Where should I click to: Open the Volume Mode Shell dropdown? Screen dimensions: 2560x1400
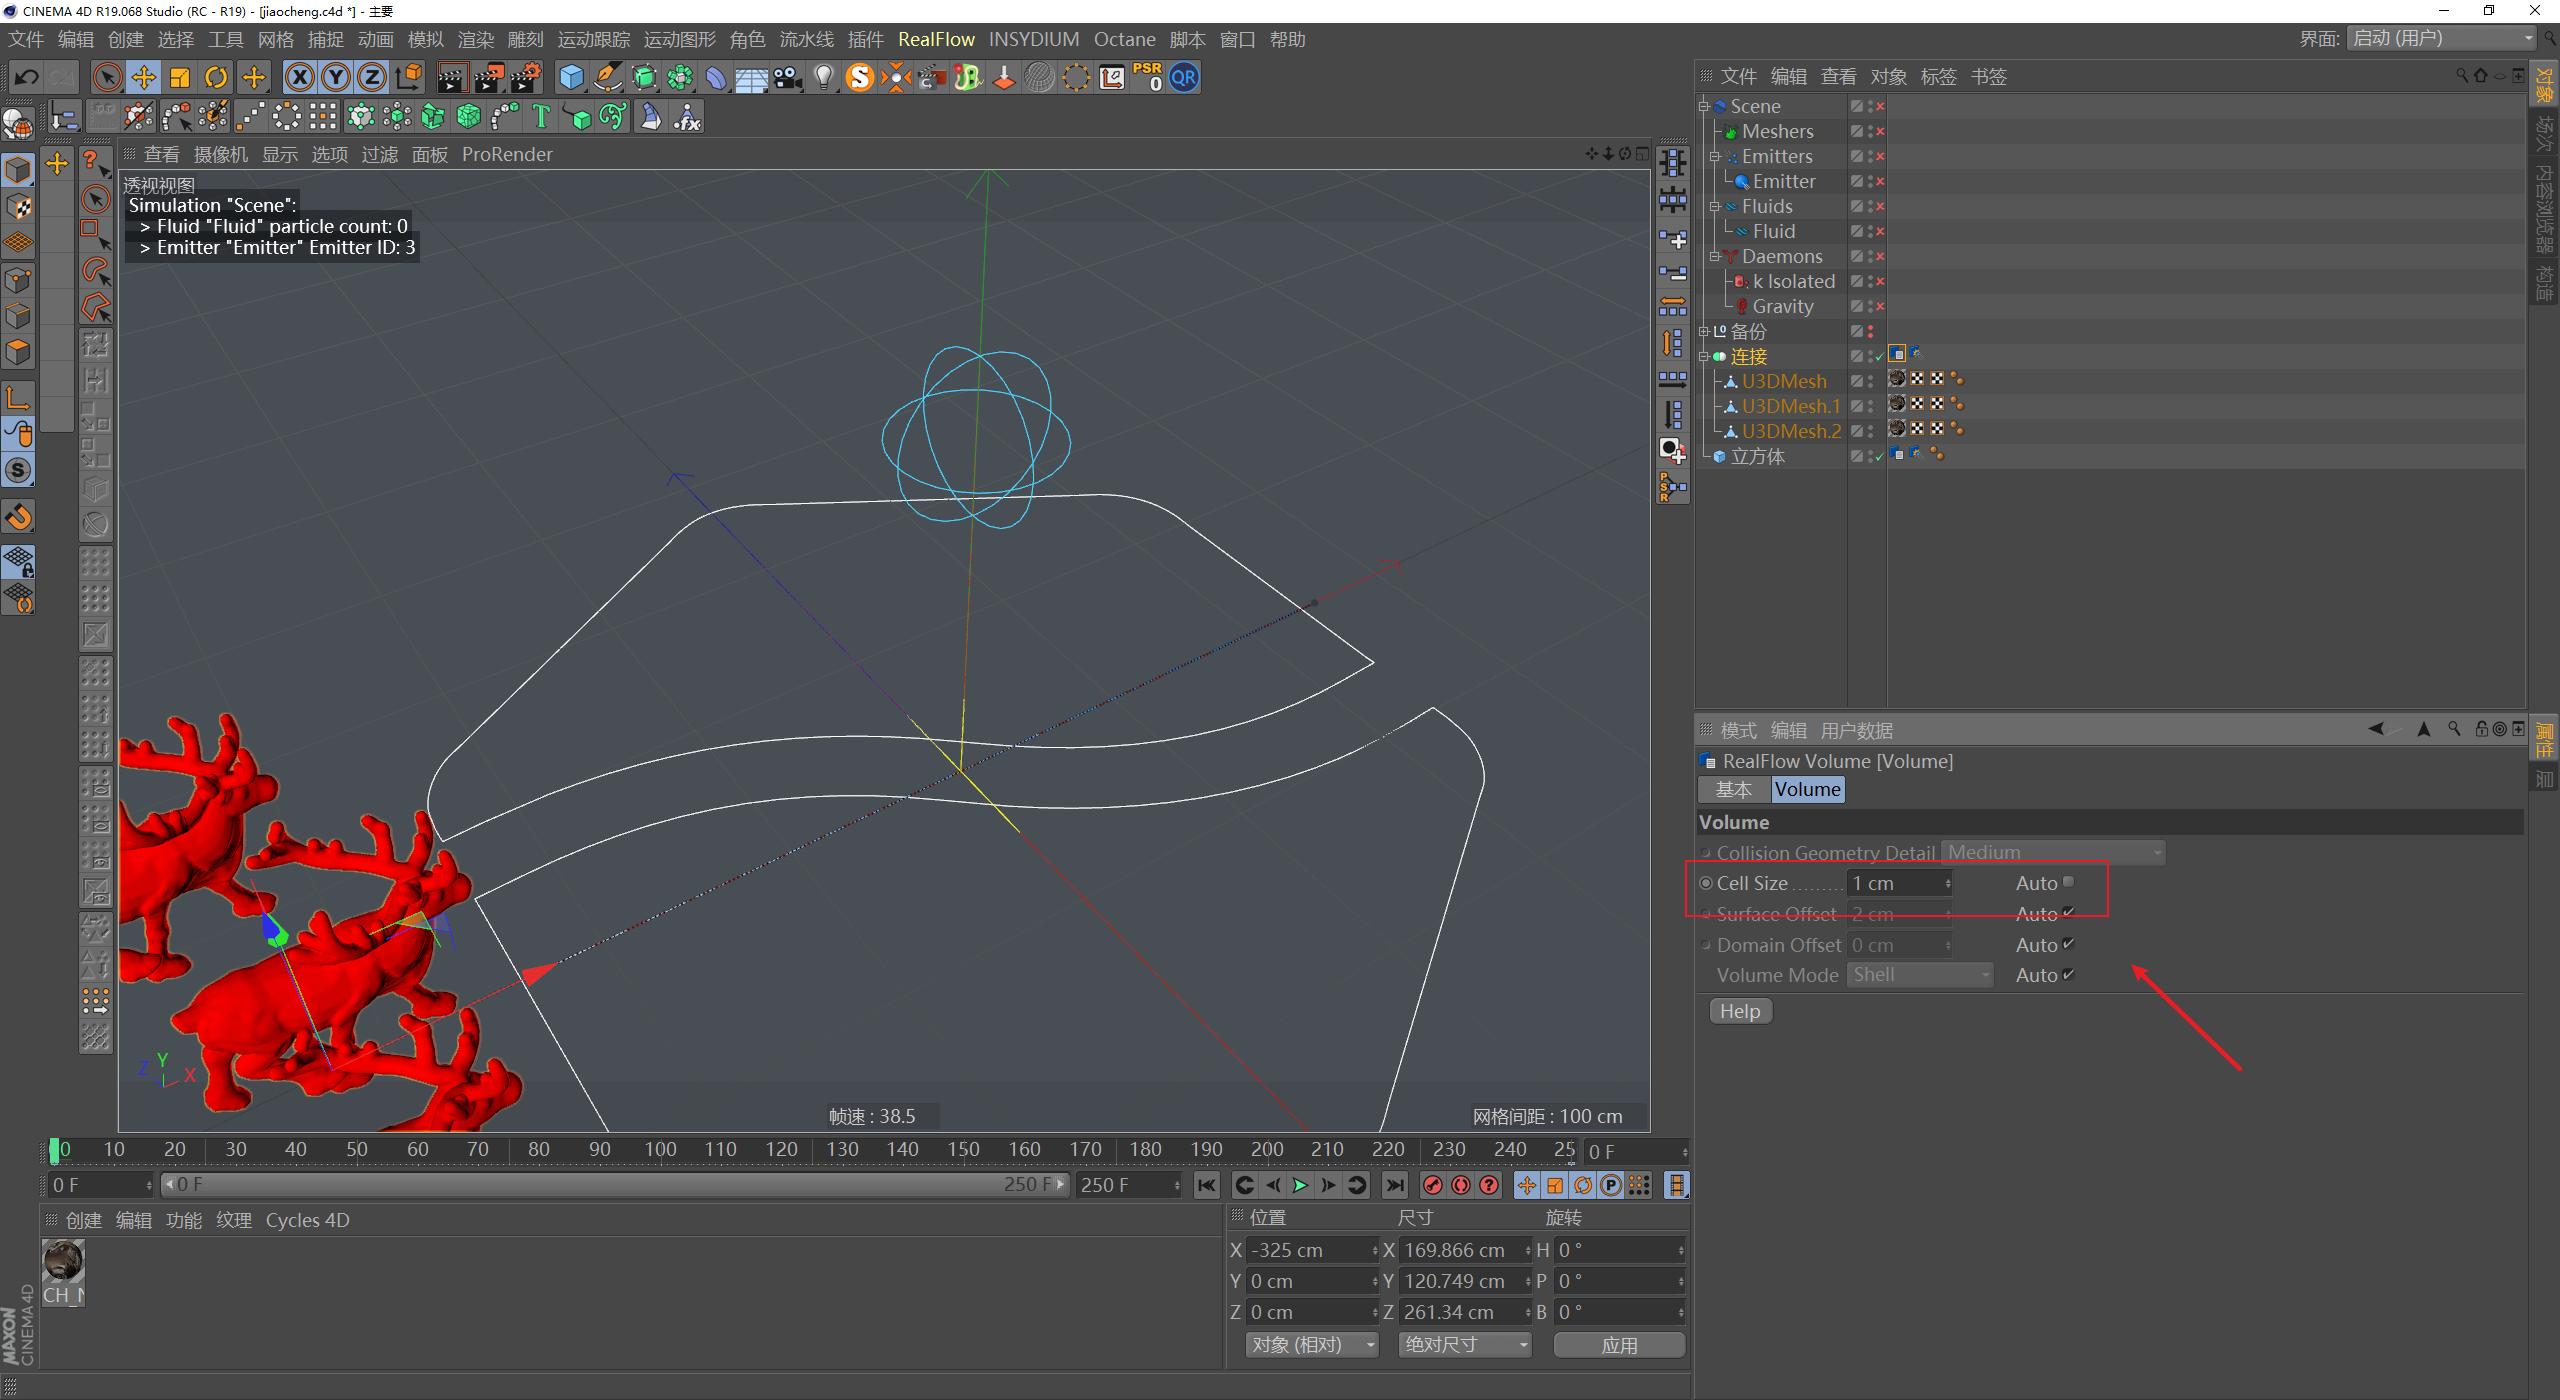(x=1919, y=975)
